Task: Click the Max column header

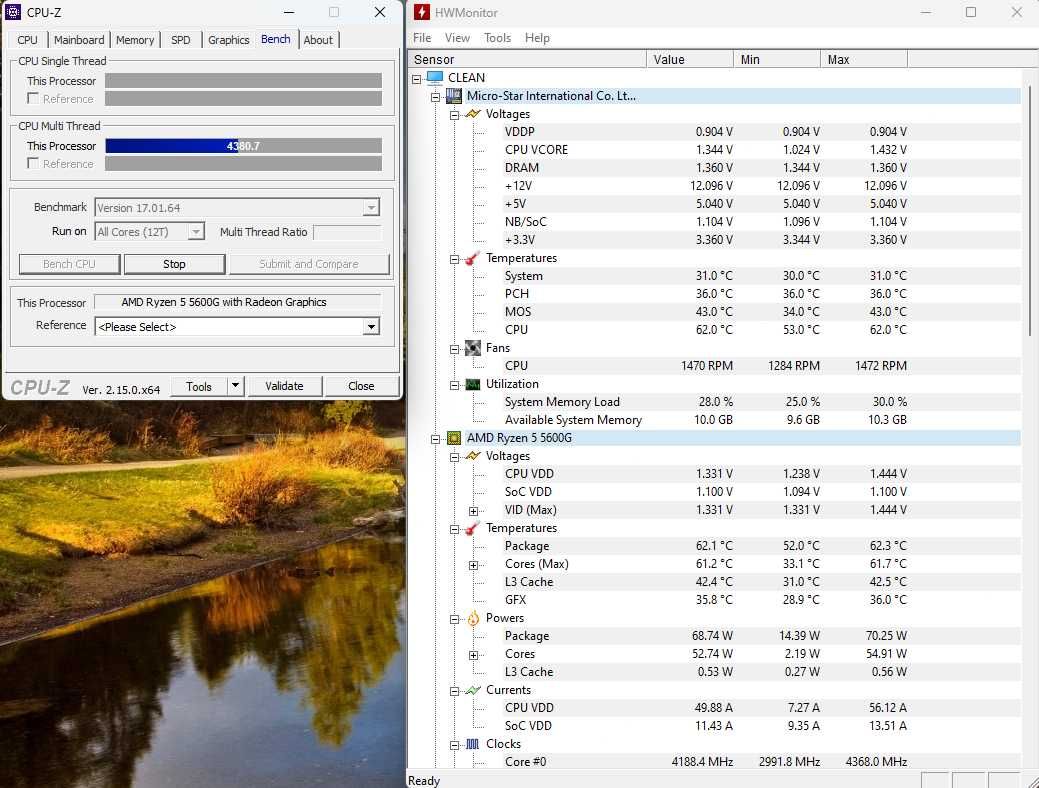Action: (864, 59)
